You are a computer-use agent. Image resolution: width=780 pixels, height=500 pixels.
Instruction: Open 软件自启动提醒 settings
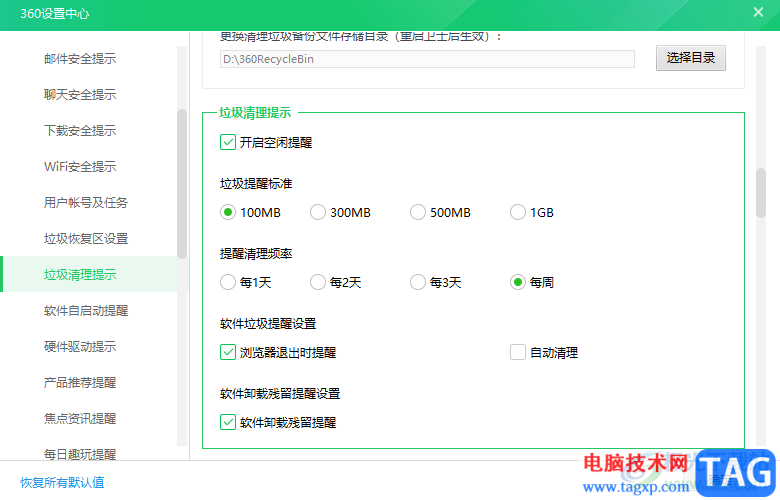click(x=86, y=310)
